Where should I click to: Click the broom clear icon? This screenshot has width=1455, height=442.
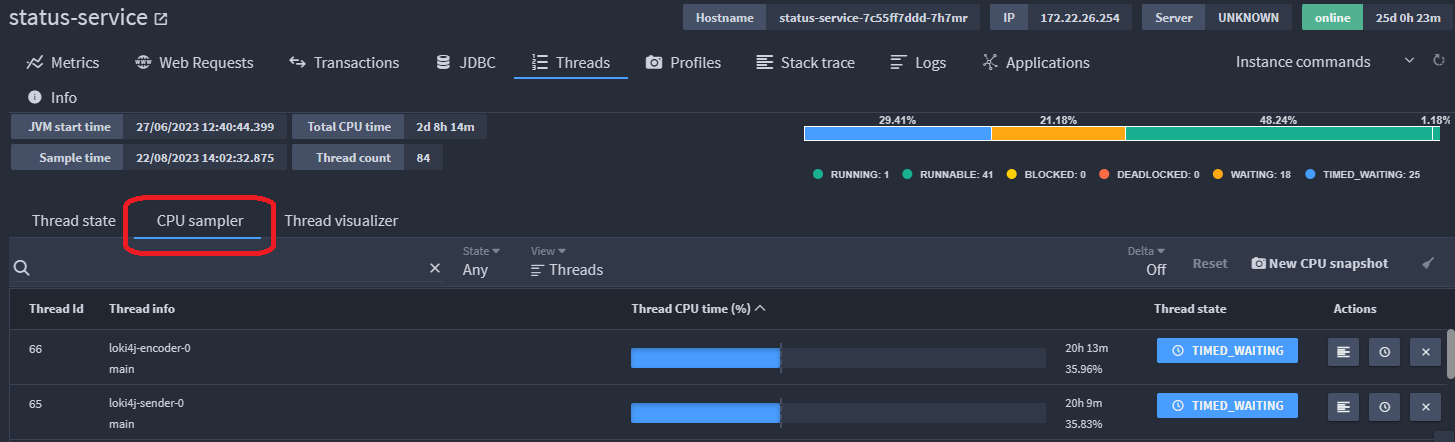(1428, 263)
